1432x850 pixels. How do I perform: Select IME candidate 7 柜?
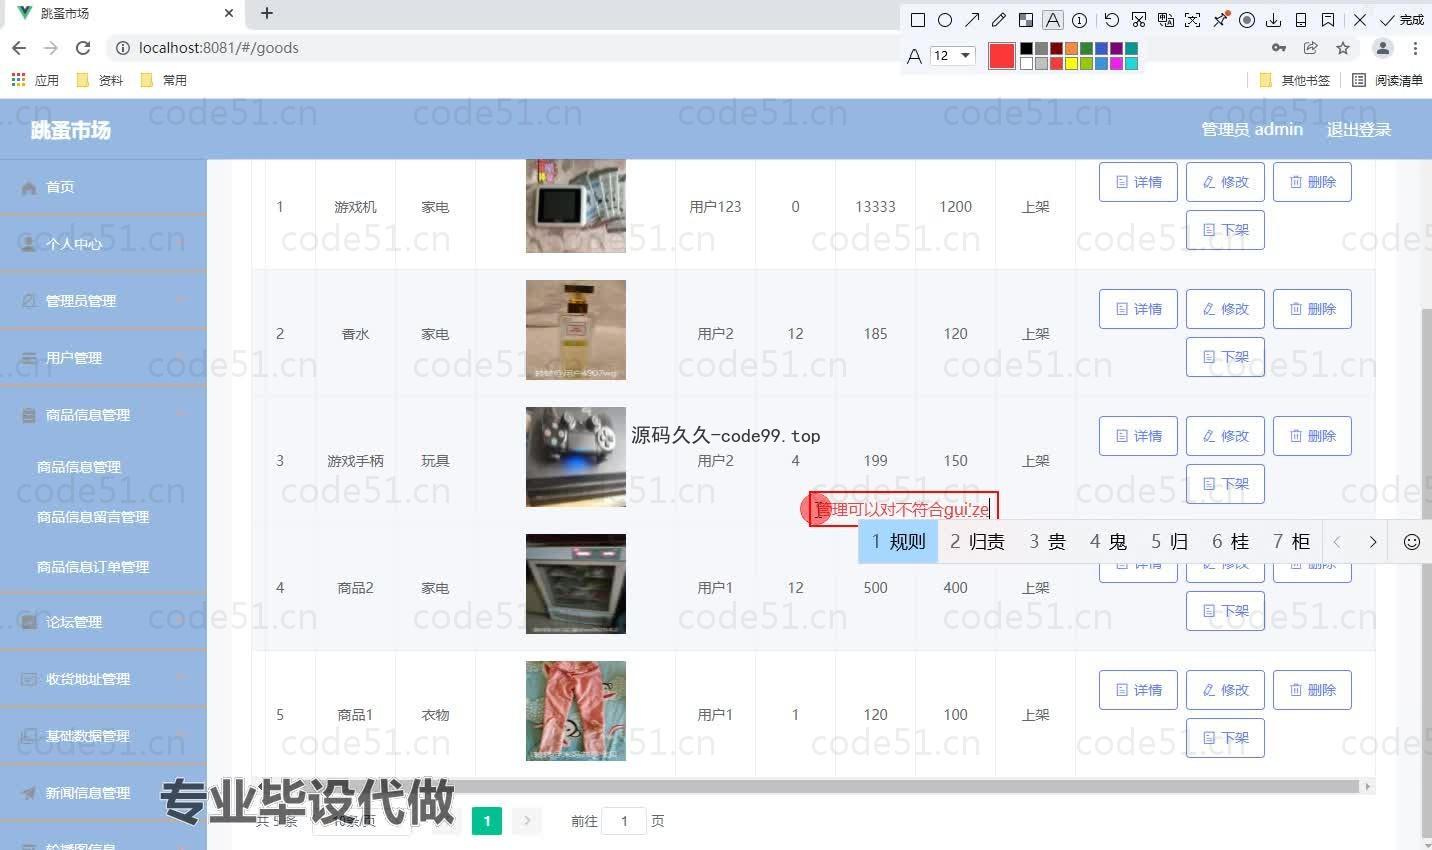coord(1291,542)
